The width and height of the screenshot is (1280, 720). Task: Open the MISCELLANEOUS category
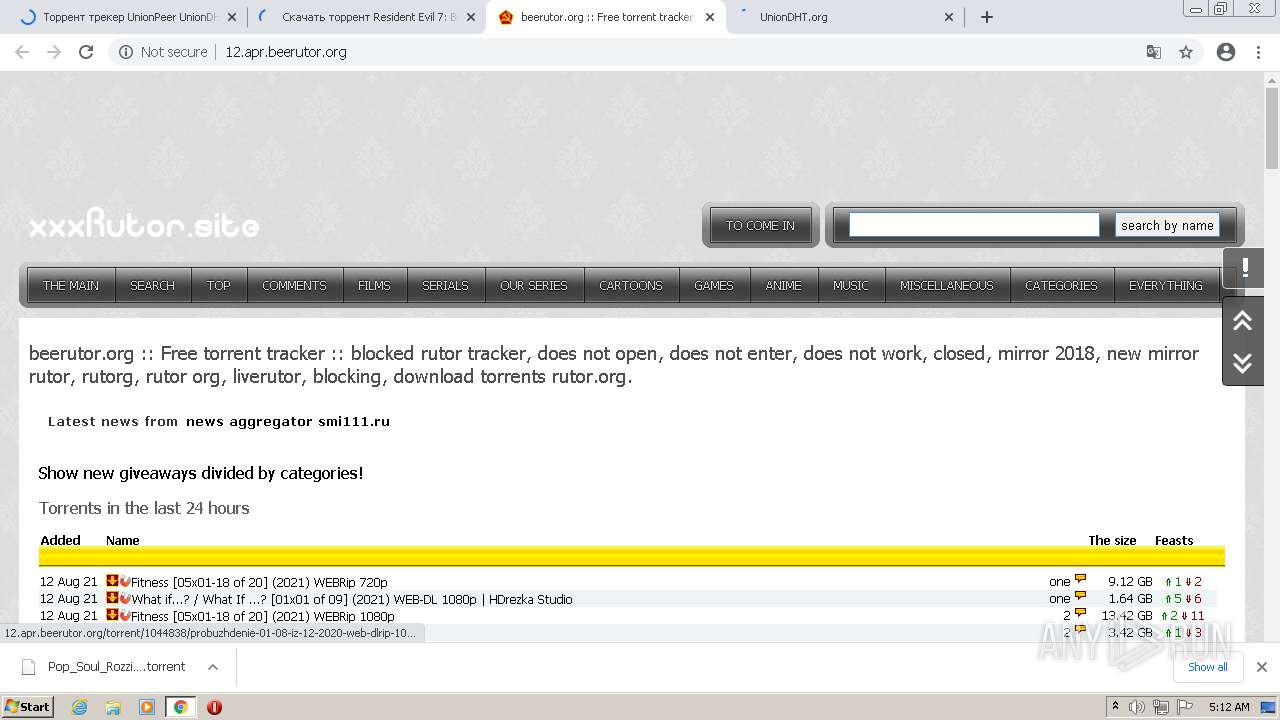click(x=947, y=285)
